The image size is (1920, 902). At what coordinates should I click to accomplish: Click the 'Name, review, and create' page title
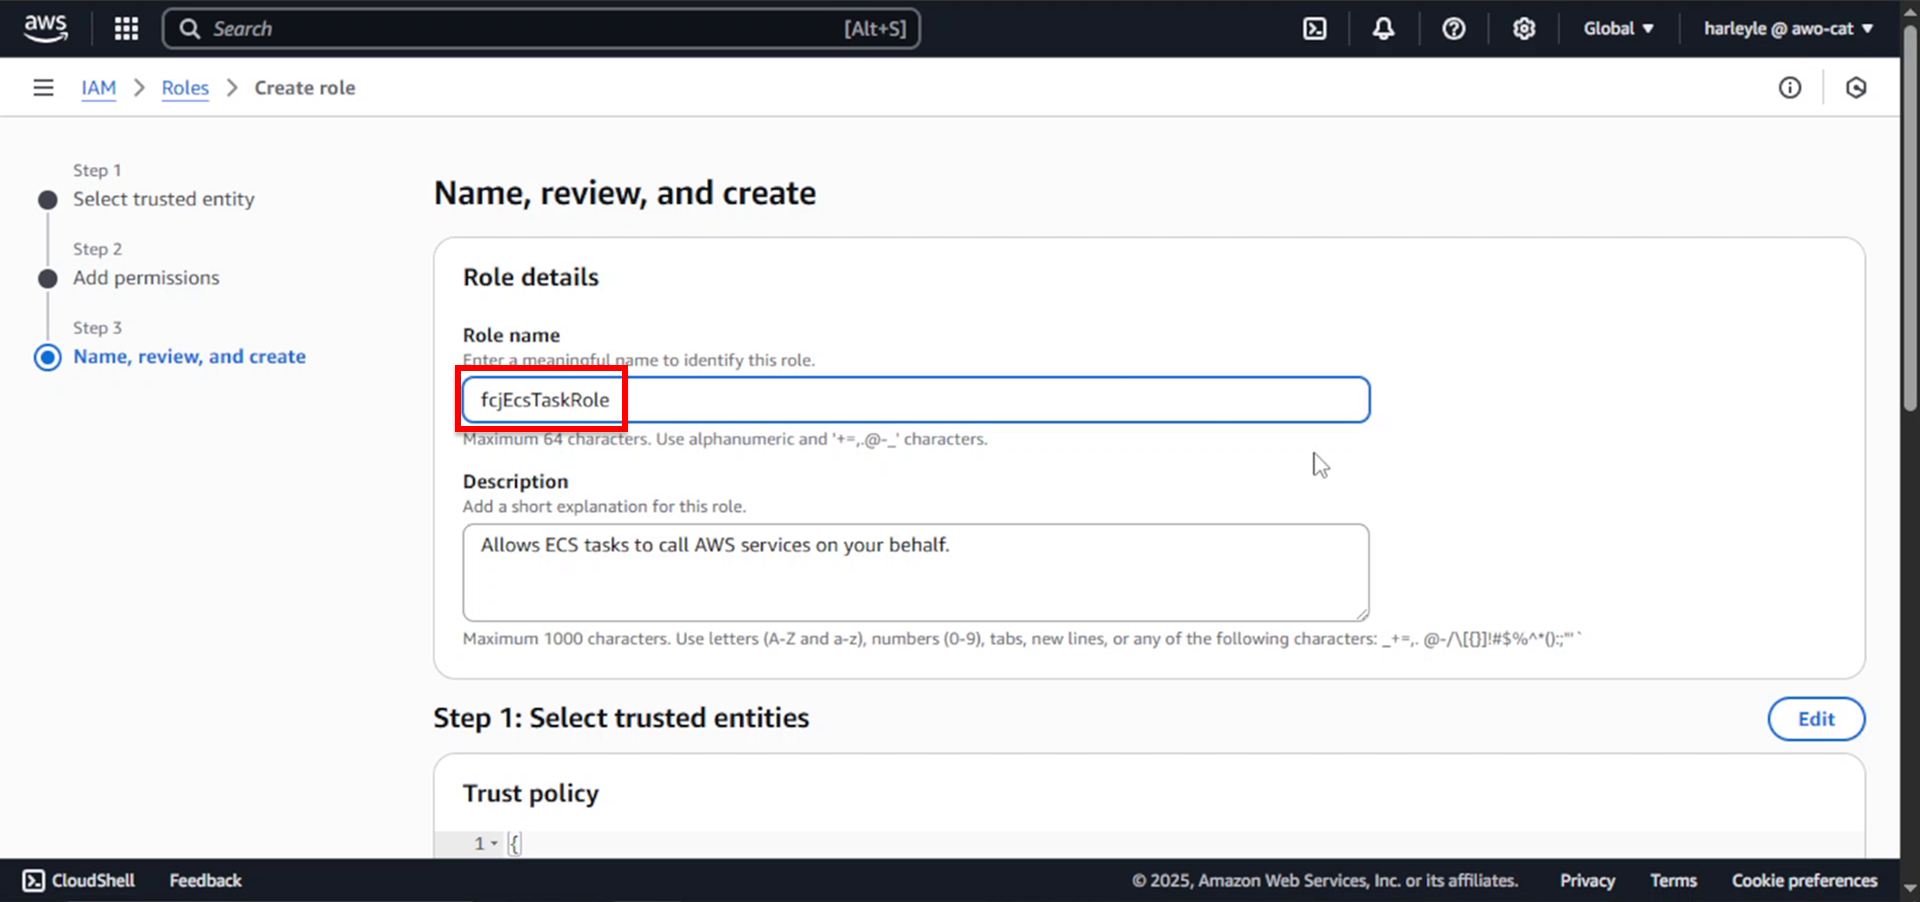625,193
